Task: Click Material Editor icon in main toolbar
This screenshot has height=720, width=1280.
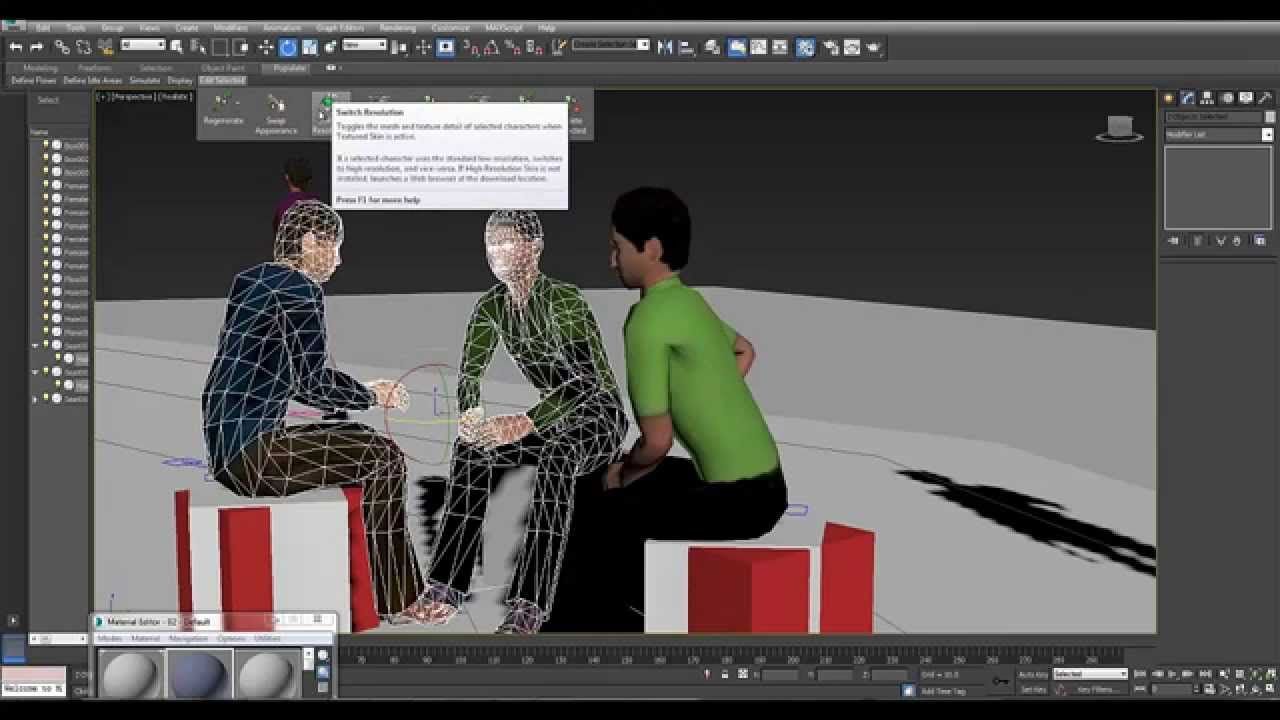Action: tap(805, 46)
